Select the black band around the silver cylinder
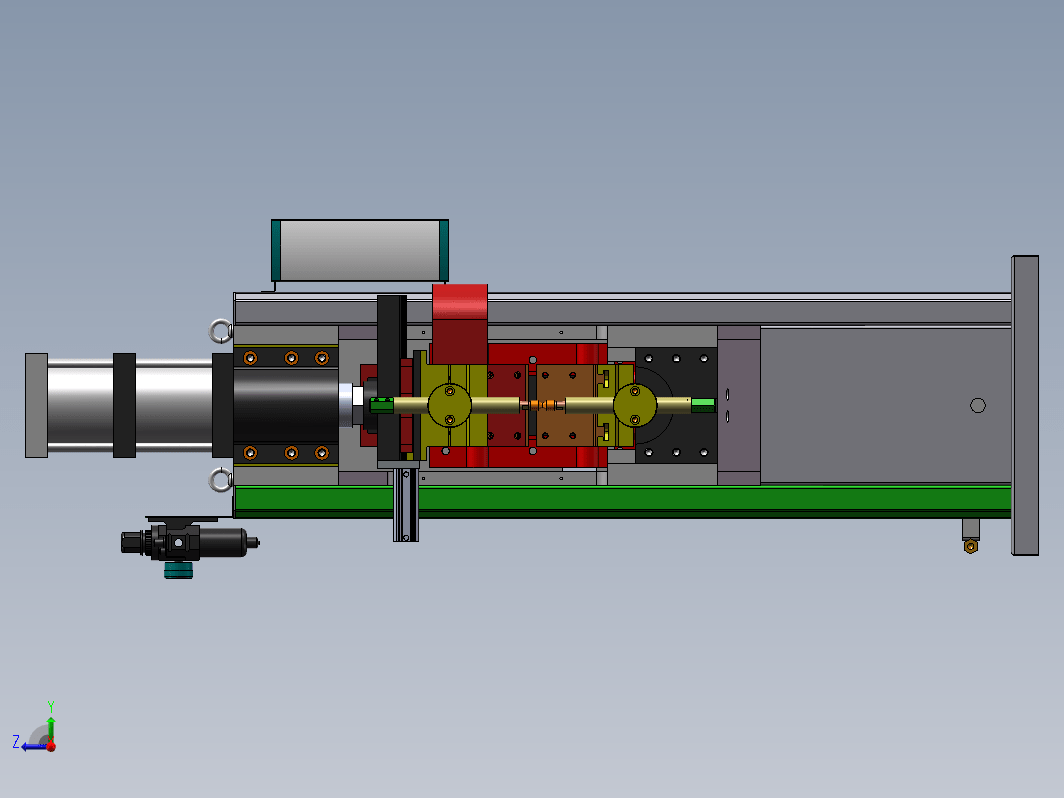1064x798 pixels. click(124, 405)
